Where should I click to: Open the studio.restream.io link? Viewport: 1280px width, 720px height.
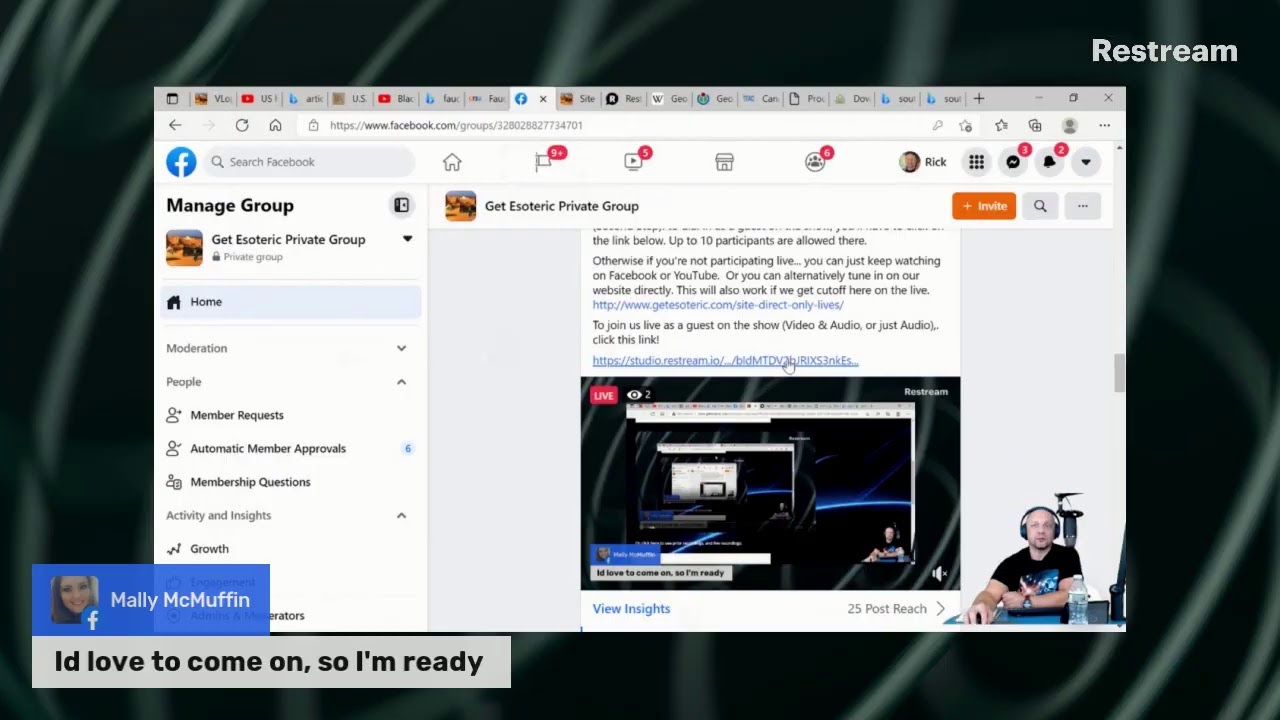coord(725,361)
